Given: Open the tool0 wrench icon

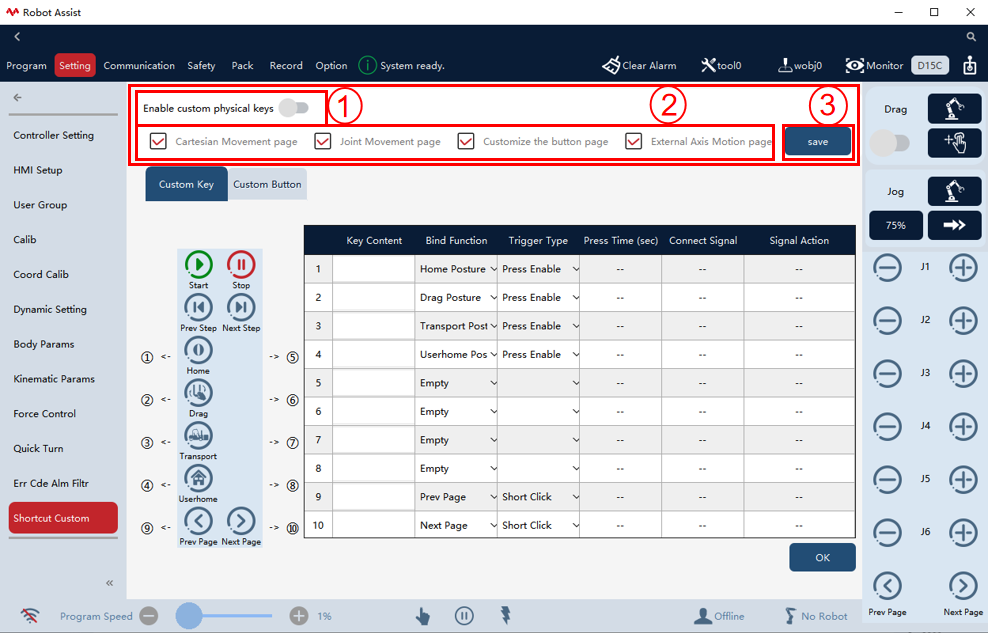Looking at the screenshot, I should click(x=708, y=65).
